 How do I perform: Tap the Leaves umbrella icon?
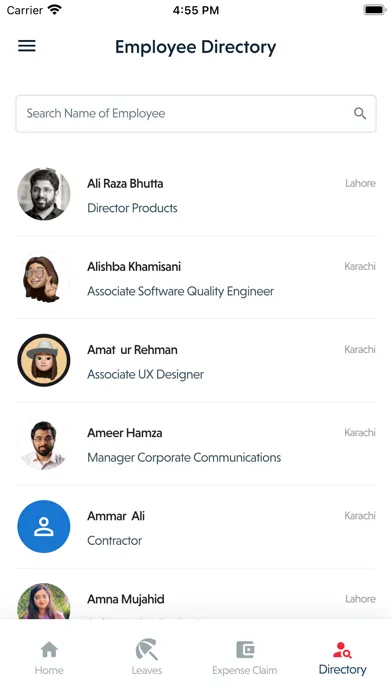(147, 649)
